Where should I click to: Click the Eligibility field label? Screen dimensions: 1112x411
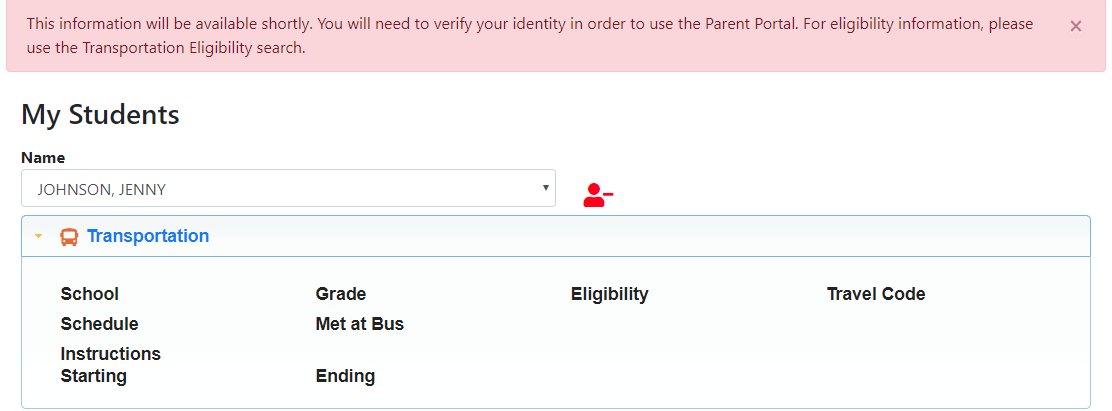609,294
